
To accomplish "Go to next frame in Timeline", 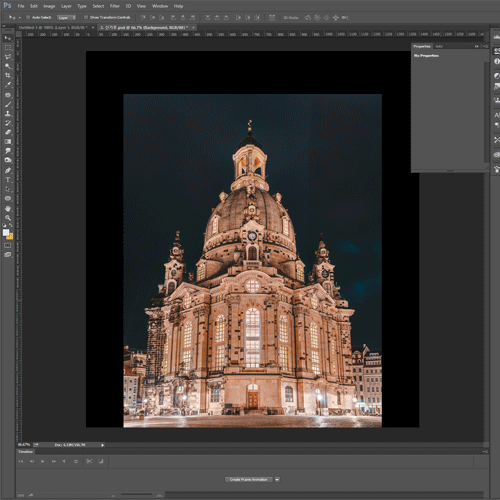I will 53,461.
